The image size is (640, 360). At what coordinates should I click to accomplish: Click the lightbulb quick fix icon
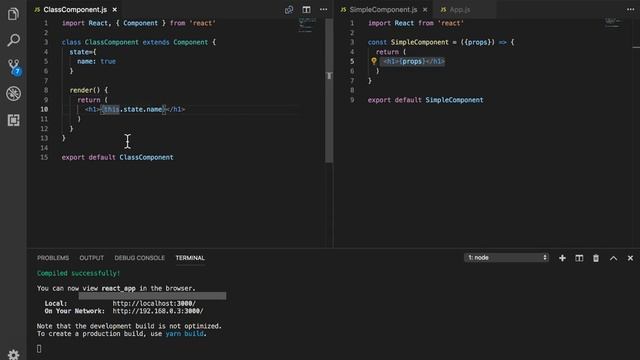[x=374, y=61]
